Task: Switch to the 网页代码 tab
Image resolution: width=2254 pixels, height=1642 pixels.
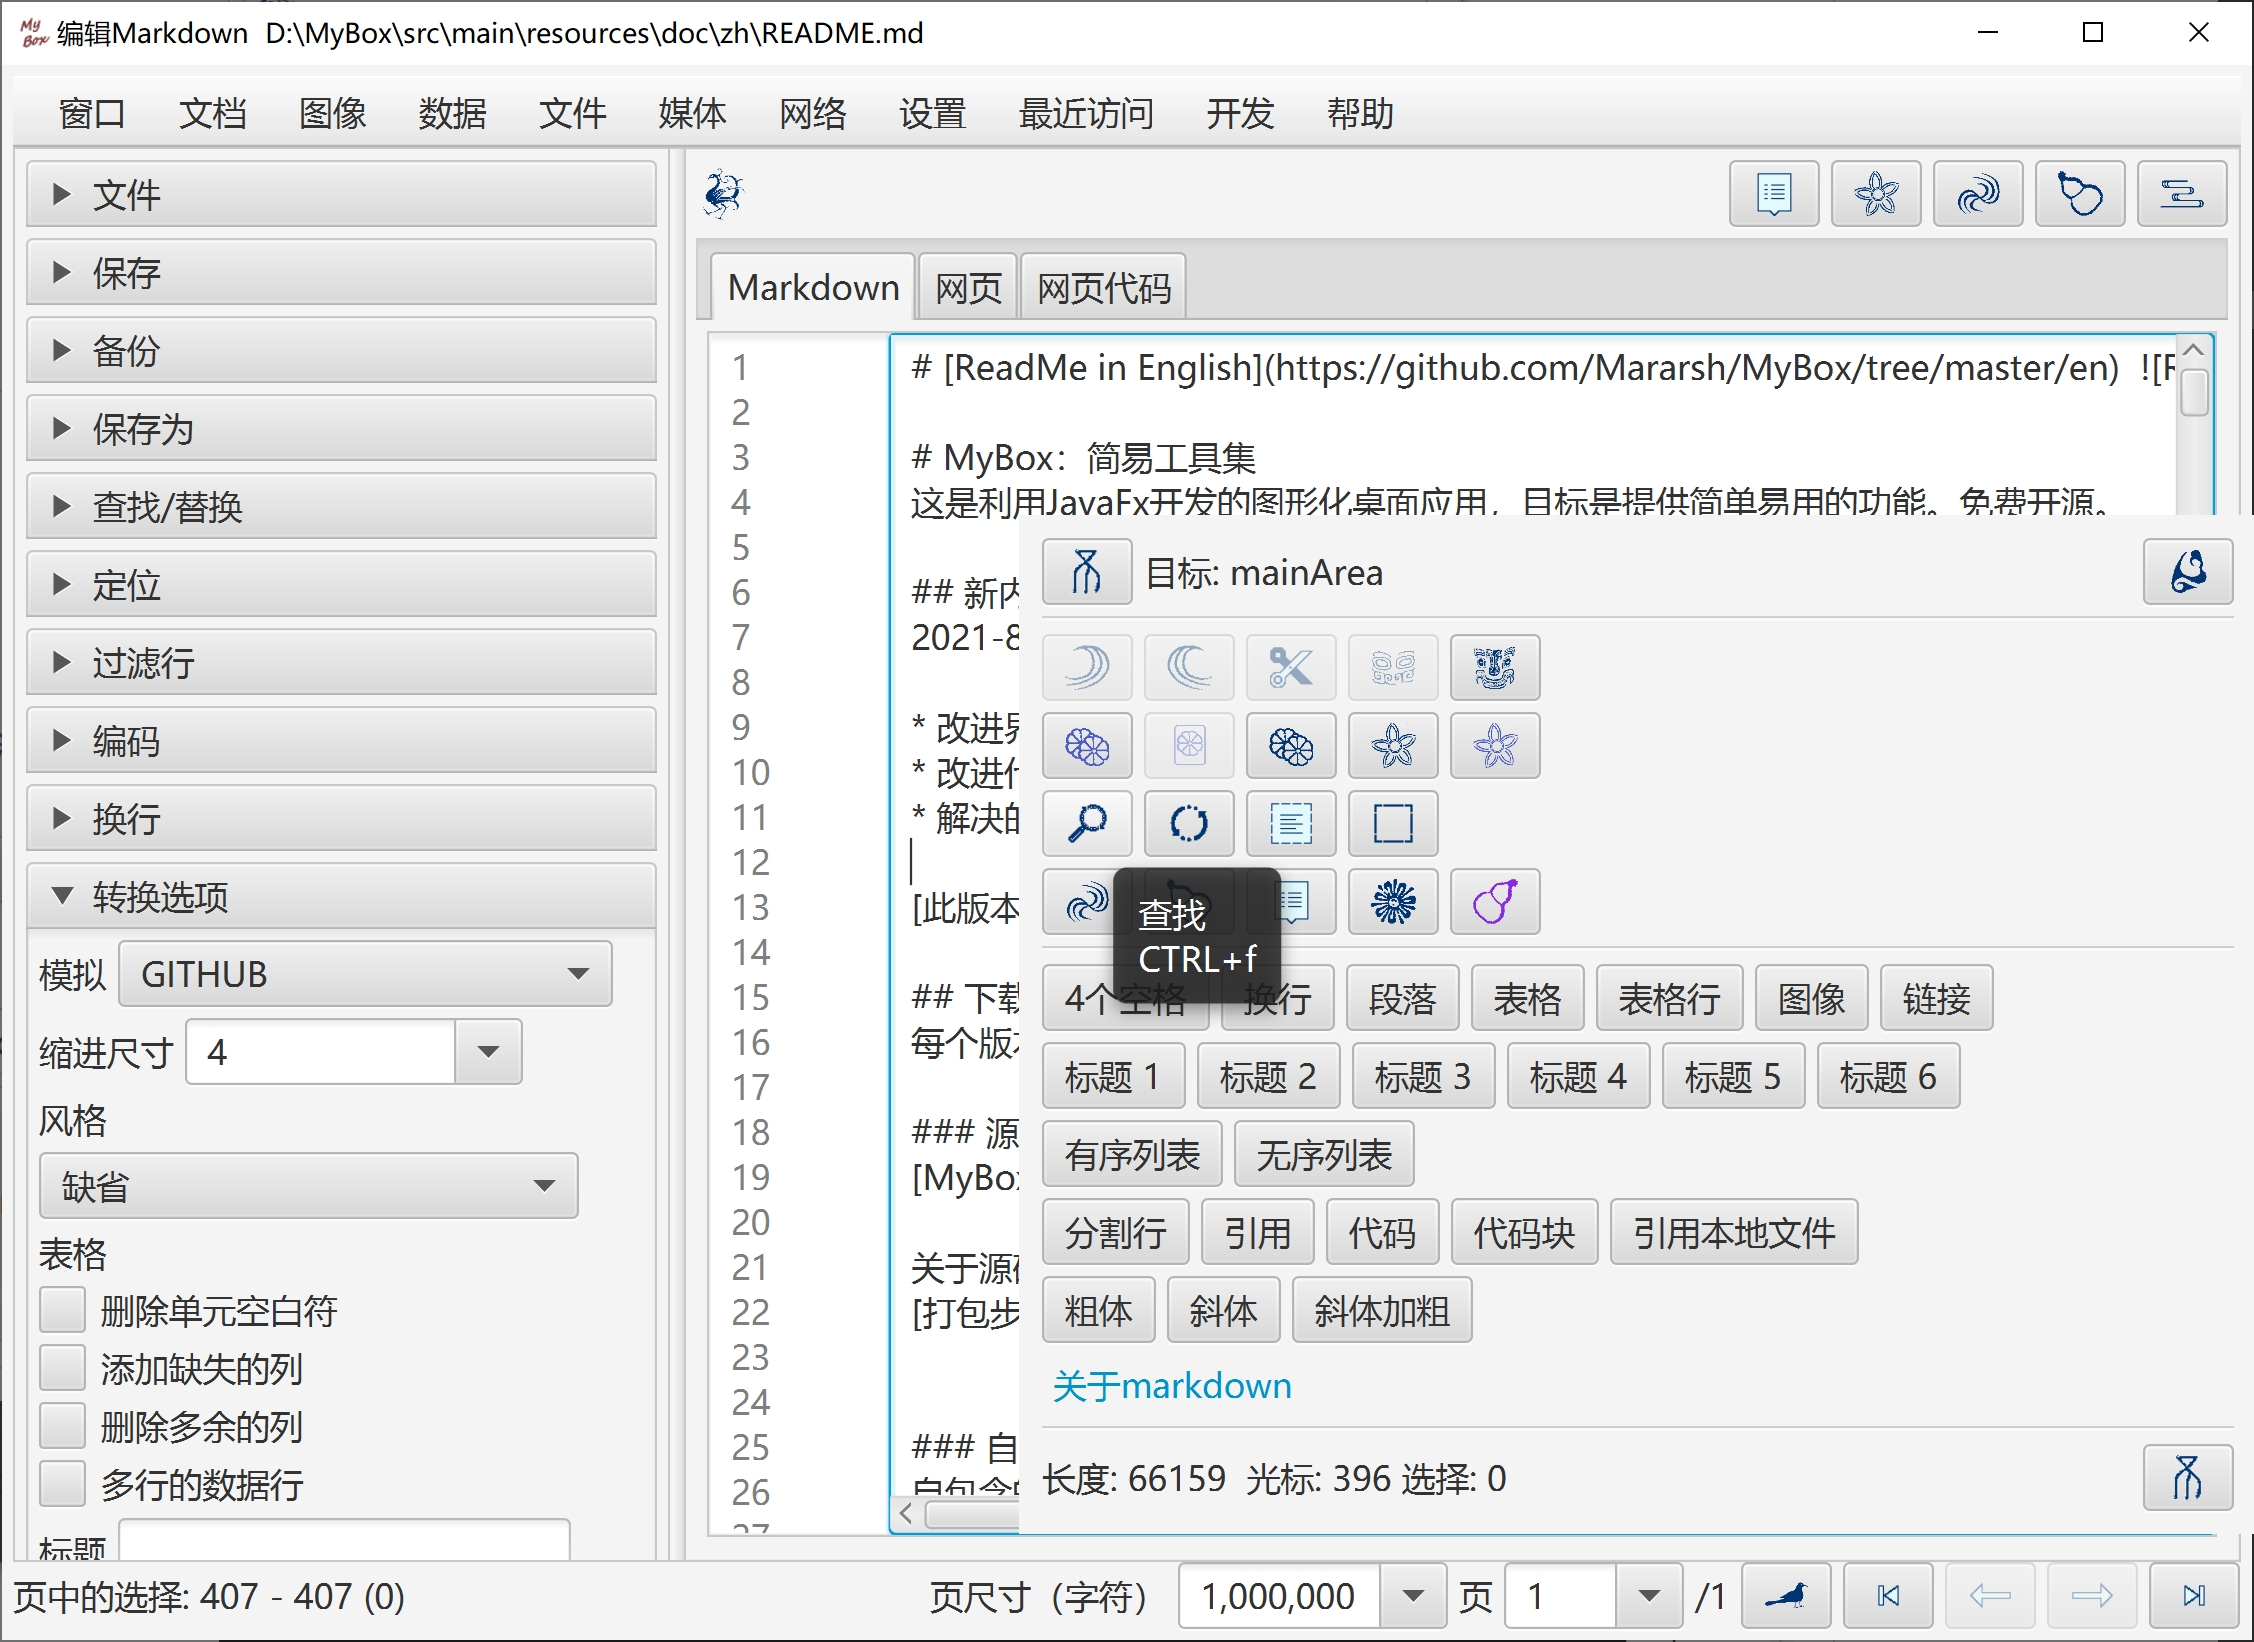Action: point(1103,288)
